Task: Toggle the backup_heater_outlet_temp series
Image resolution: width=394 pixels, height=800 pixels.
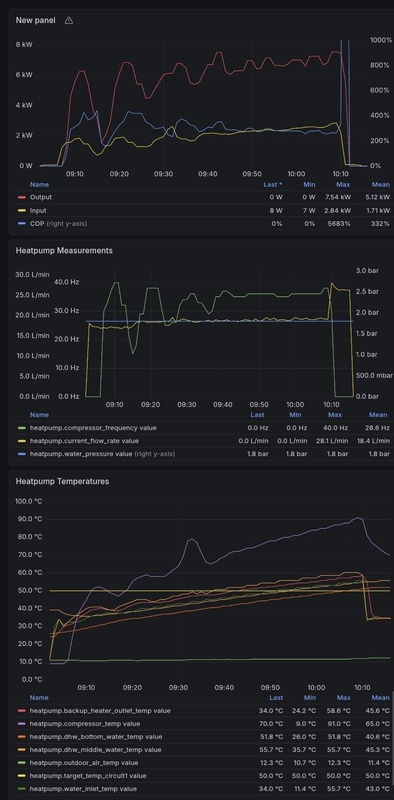Action: point(100,710)
